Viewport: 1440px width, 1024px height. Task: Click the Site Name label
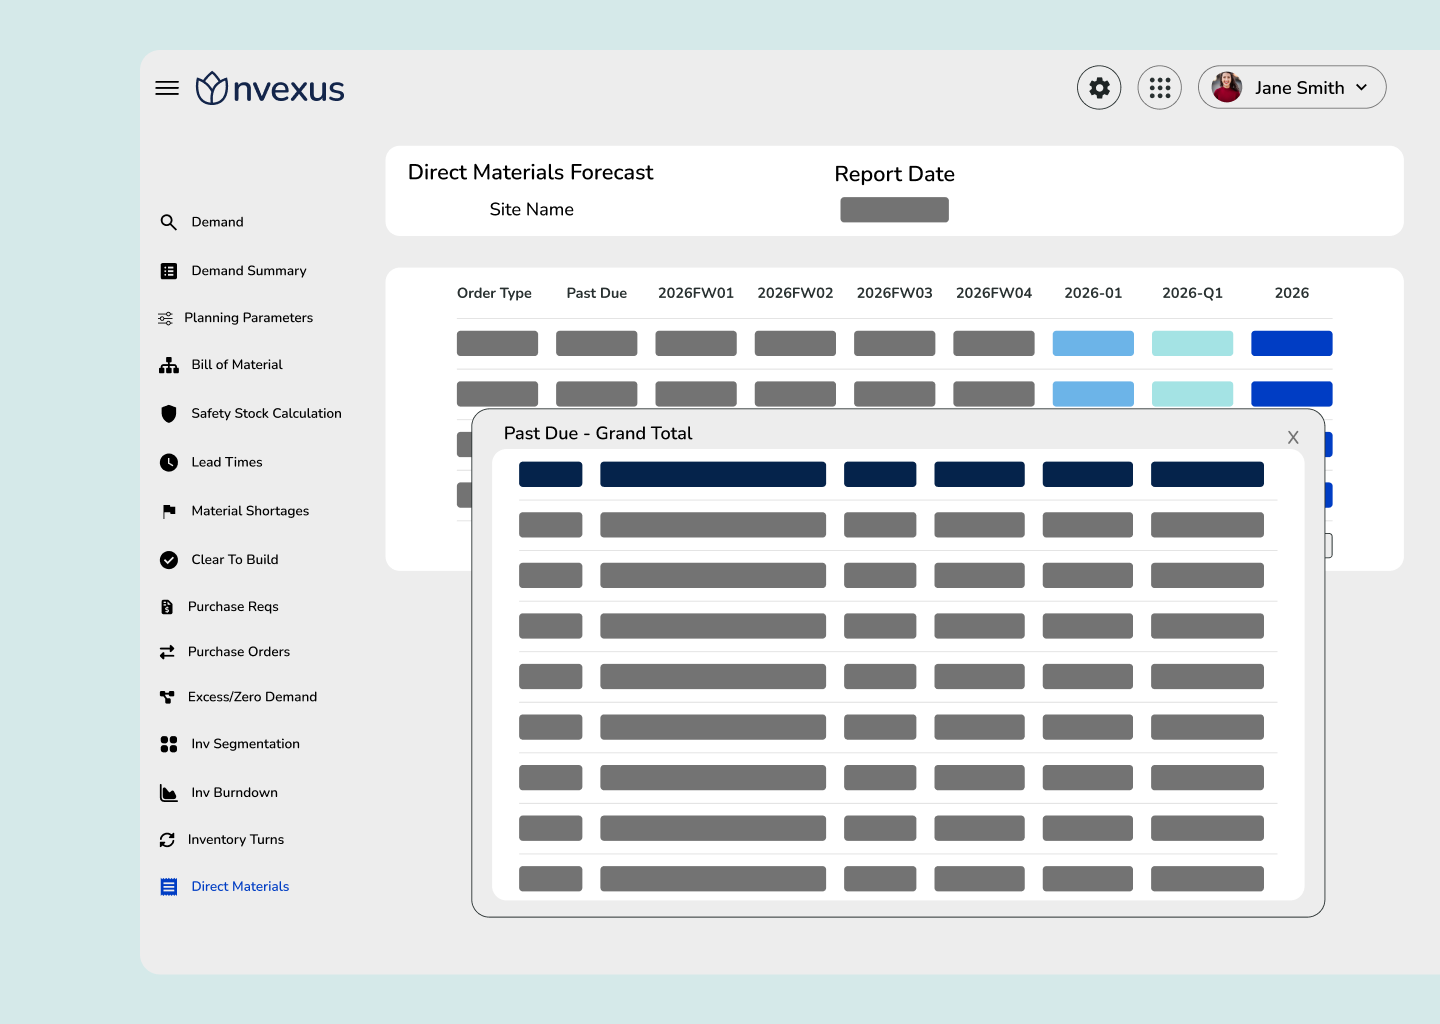531,210
